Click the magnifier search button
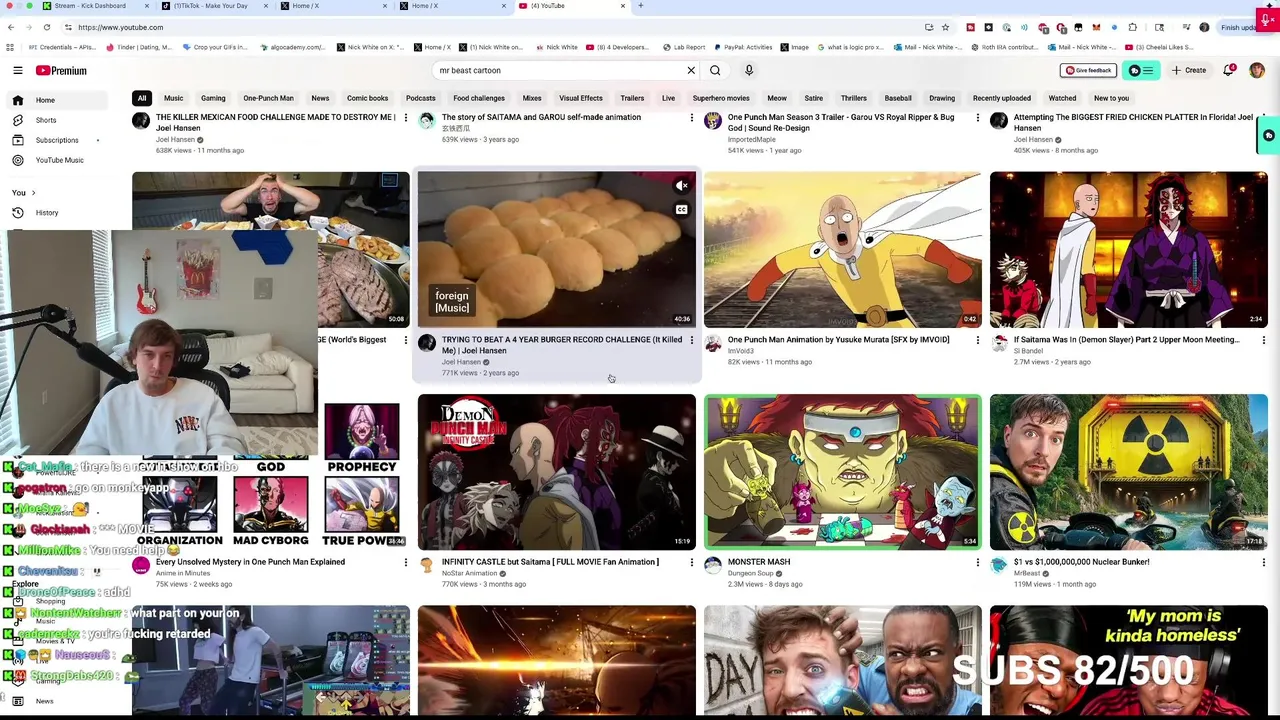1280x720 pixels. (715, 70)
